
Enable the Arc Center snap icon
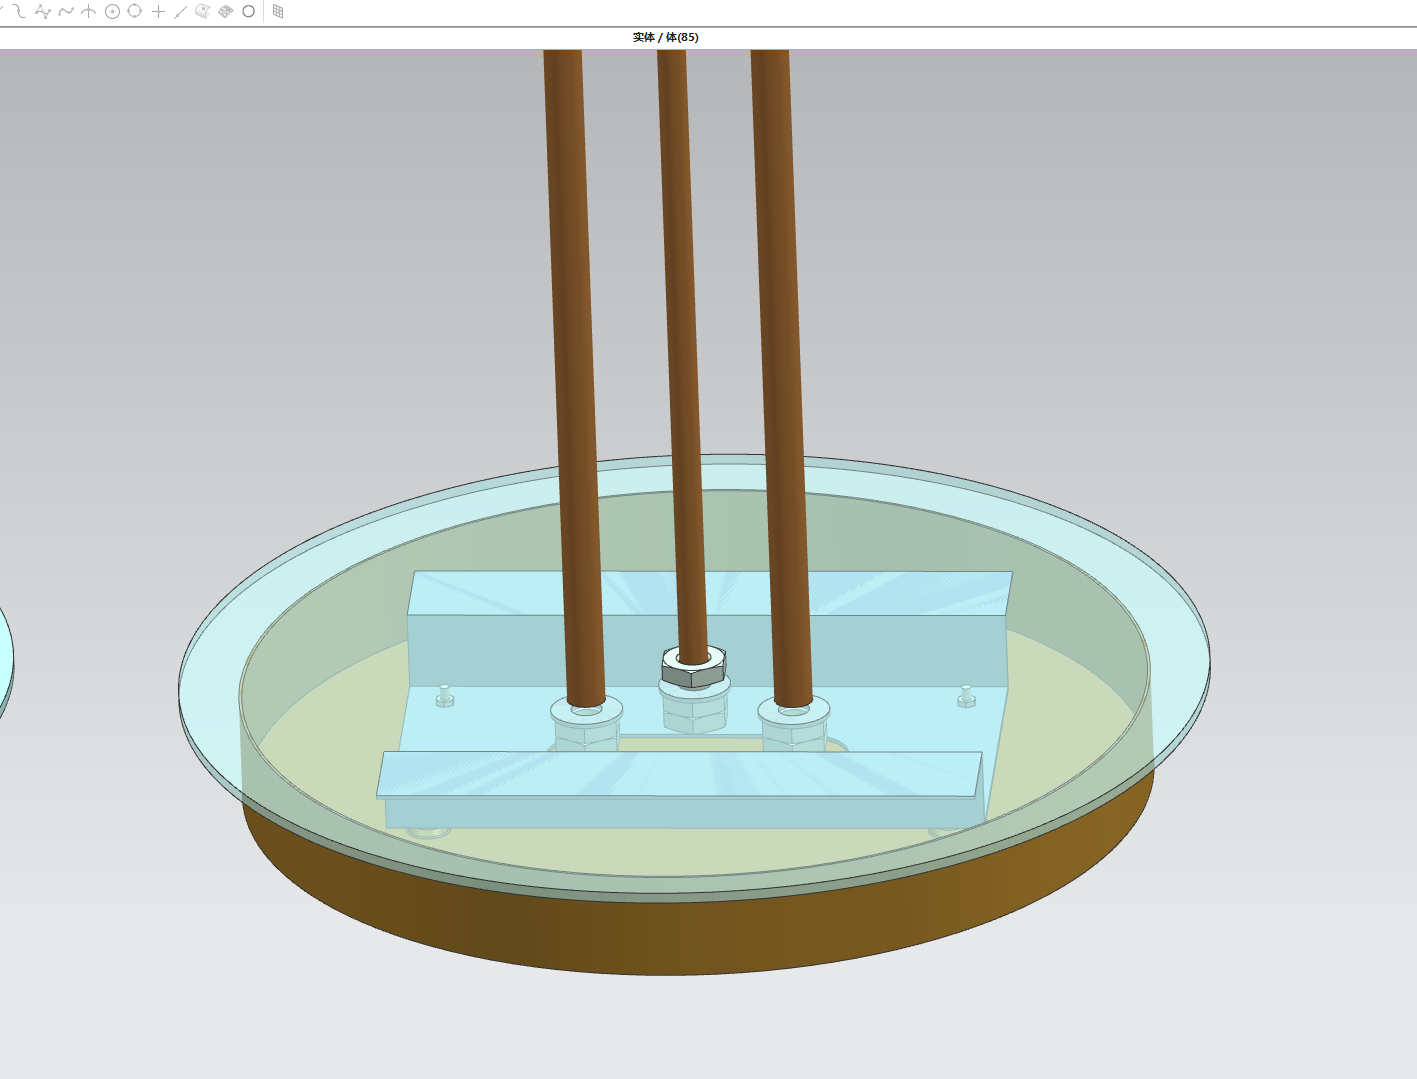(x=112, y=12)
